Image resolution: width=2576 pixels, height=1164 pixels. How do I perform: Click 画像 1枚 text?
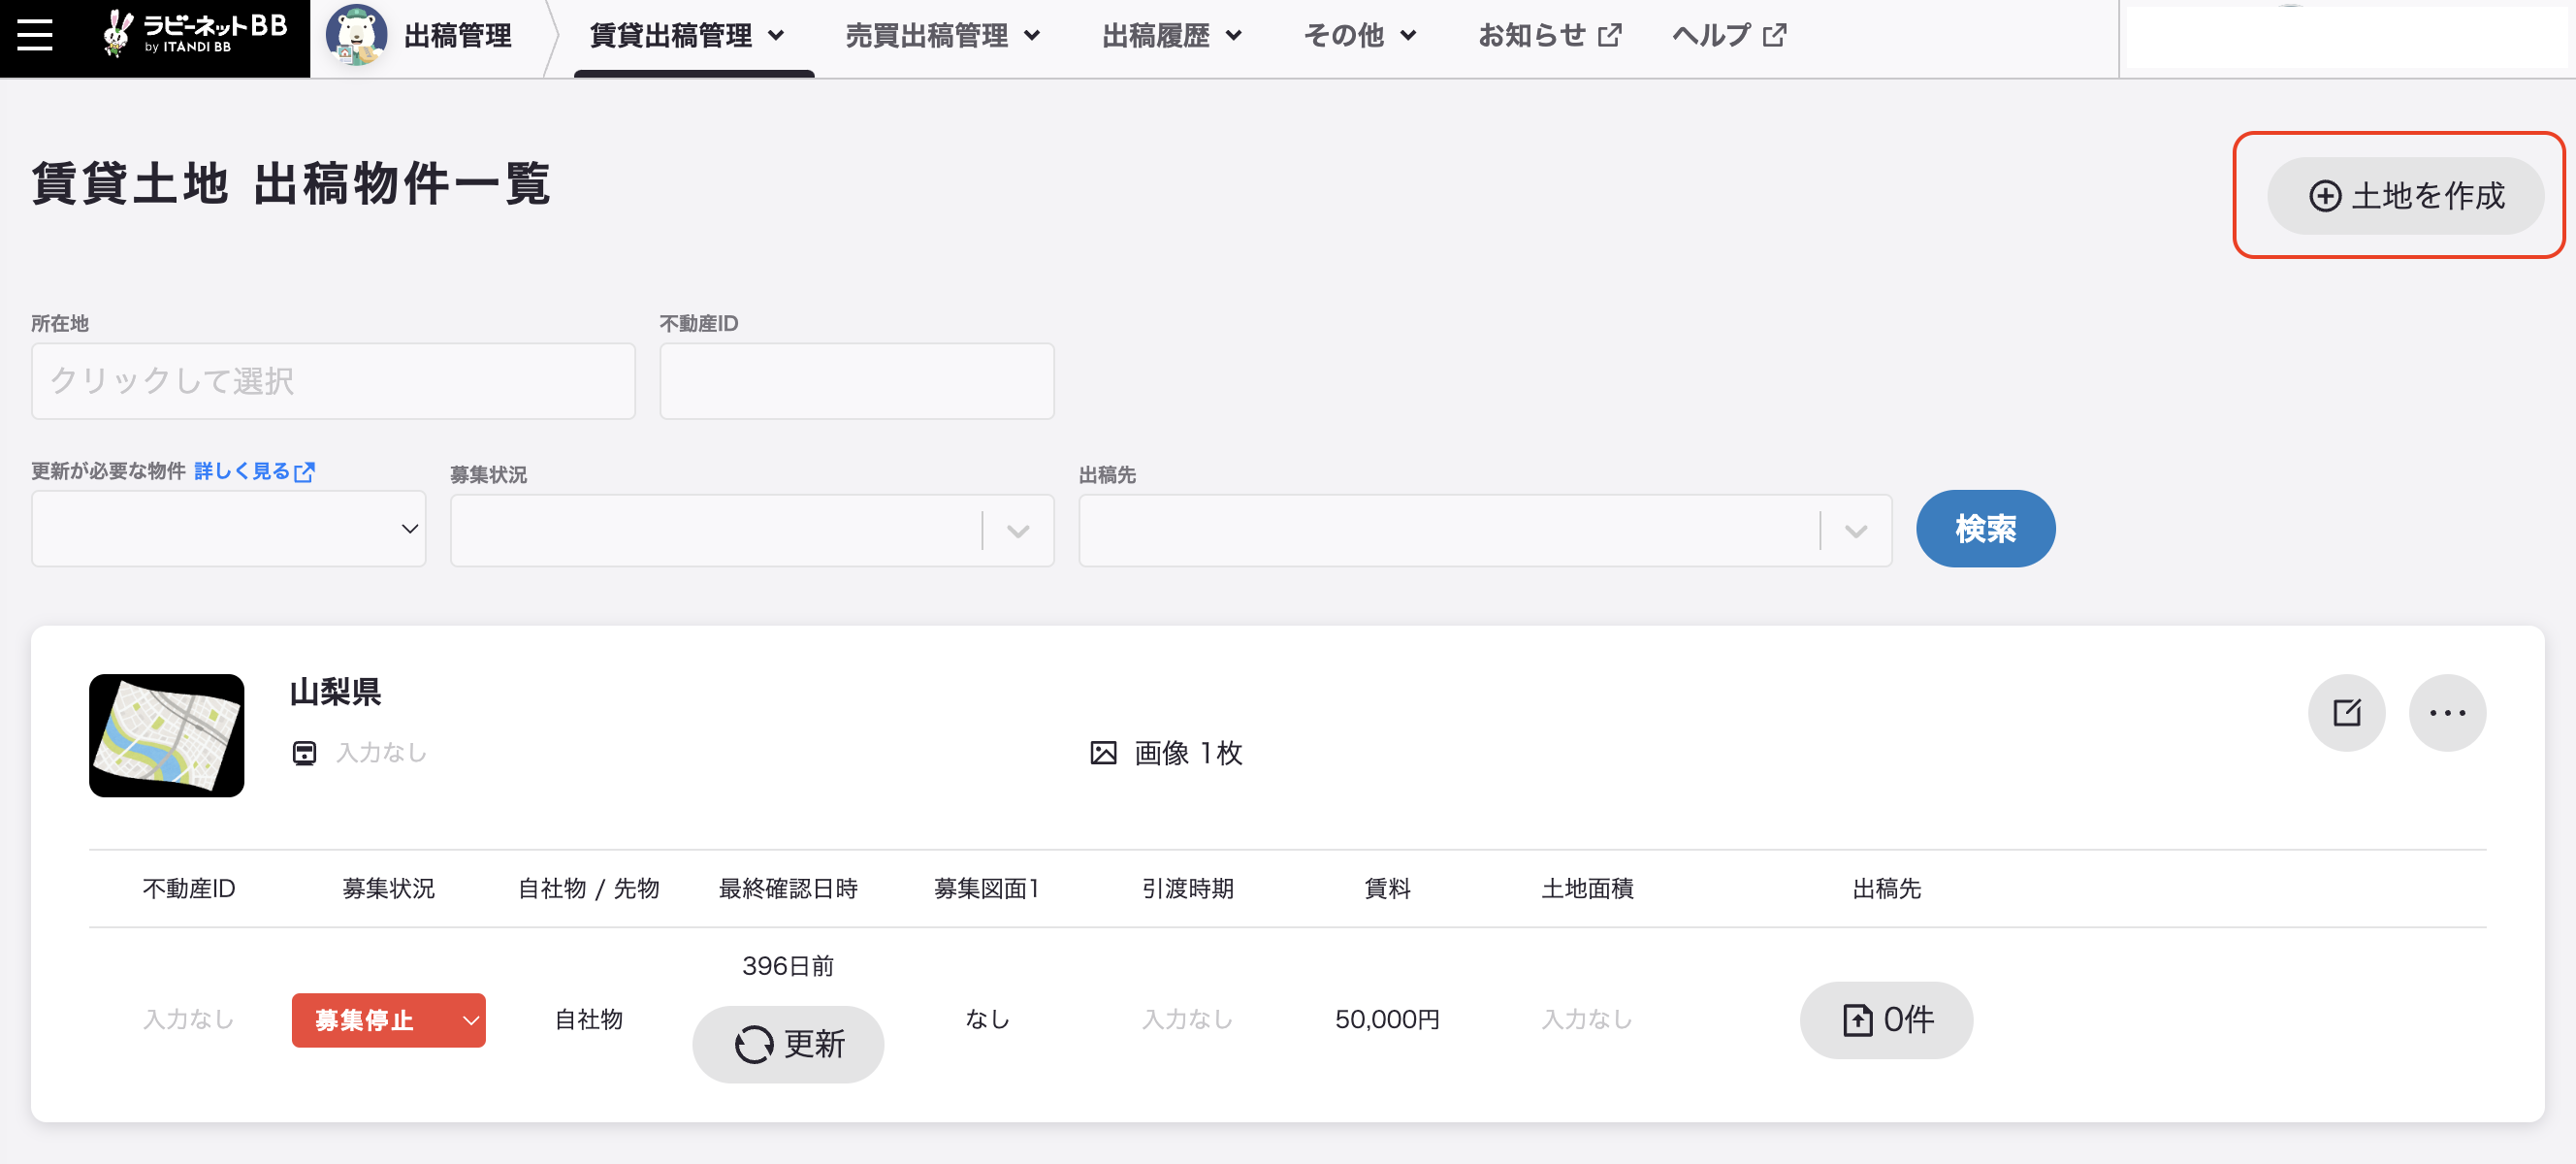(1188, 753)
